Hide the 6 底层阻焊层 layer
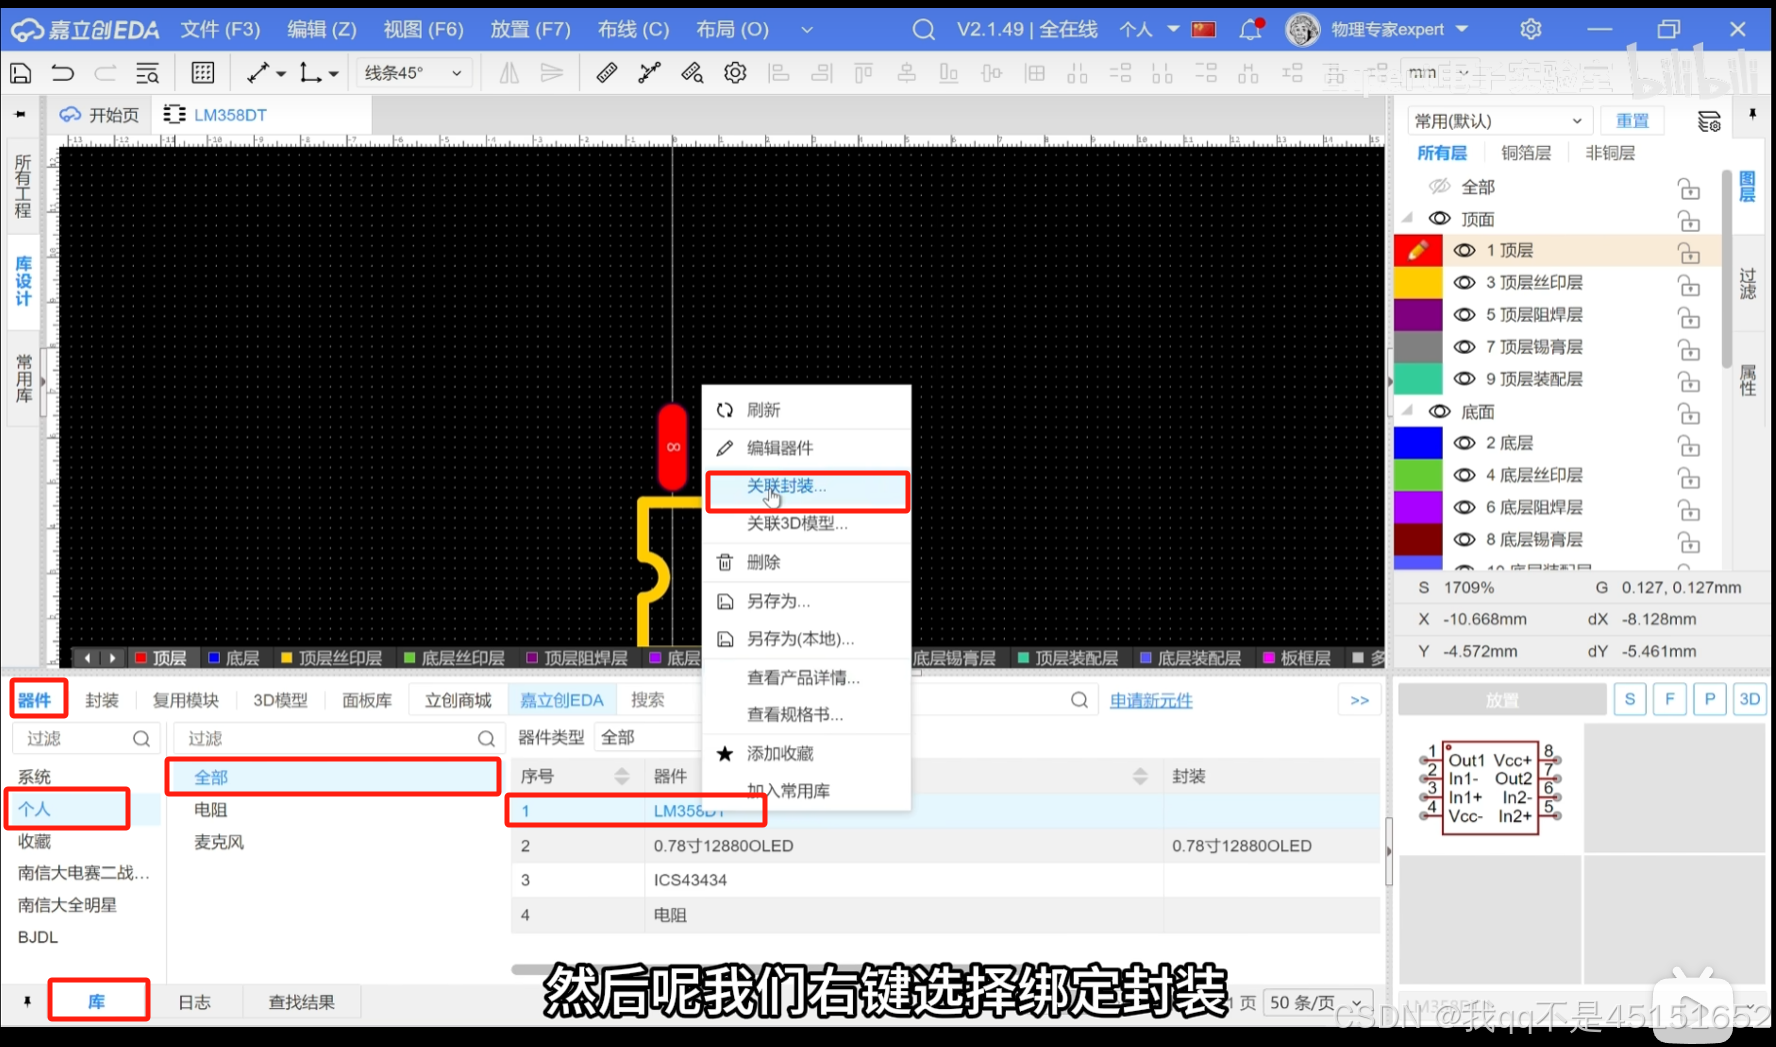The width and height of the screenshot is (1776, 1047). 1464,507
